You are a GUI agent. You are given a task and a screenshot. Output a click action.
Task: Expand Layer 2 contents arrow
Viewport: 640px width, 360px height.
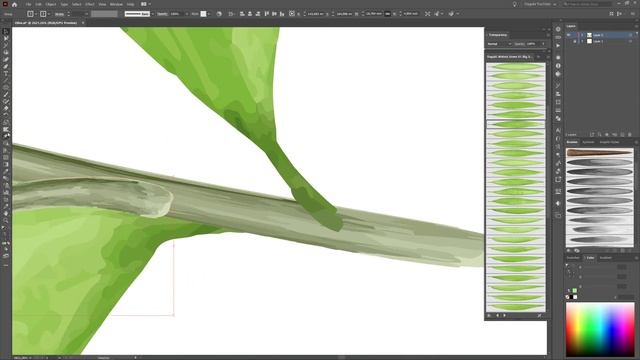pyautogui.click(x=582, y=35)
